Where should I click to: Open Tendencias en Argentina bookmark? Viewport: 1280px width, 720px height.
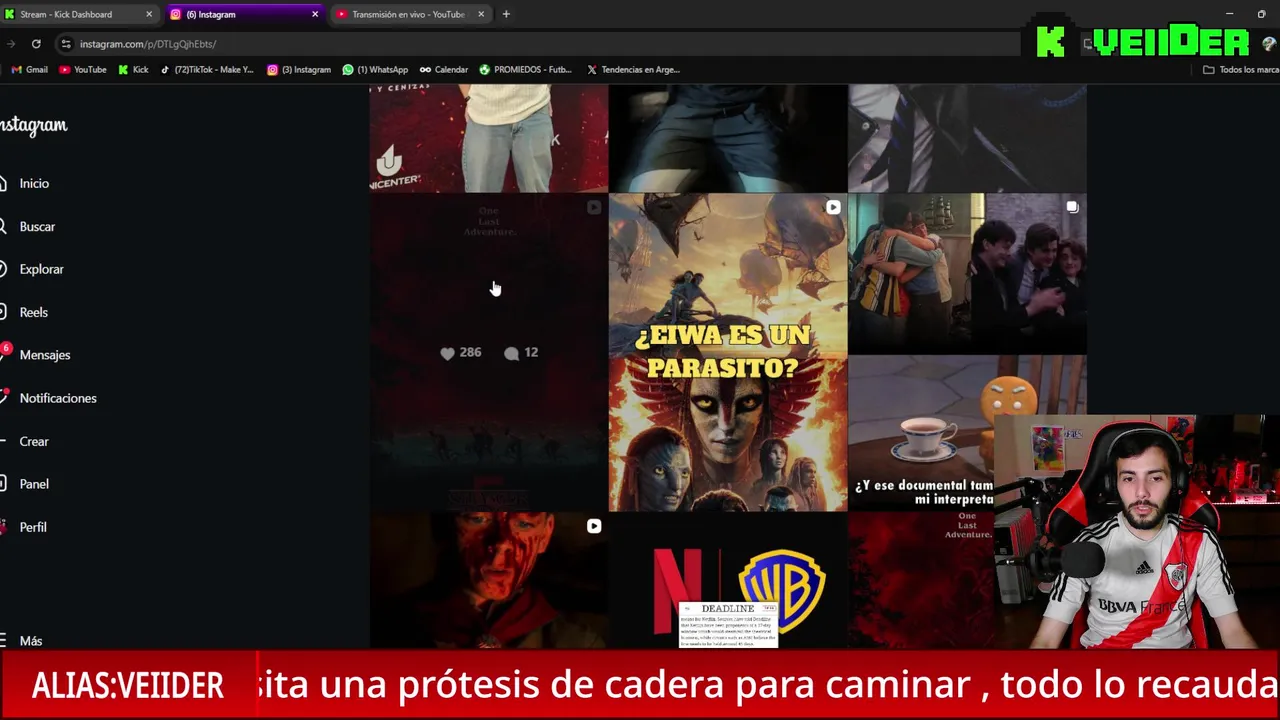[x=633, y=70]
